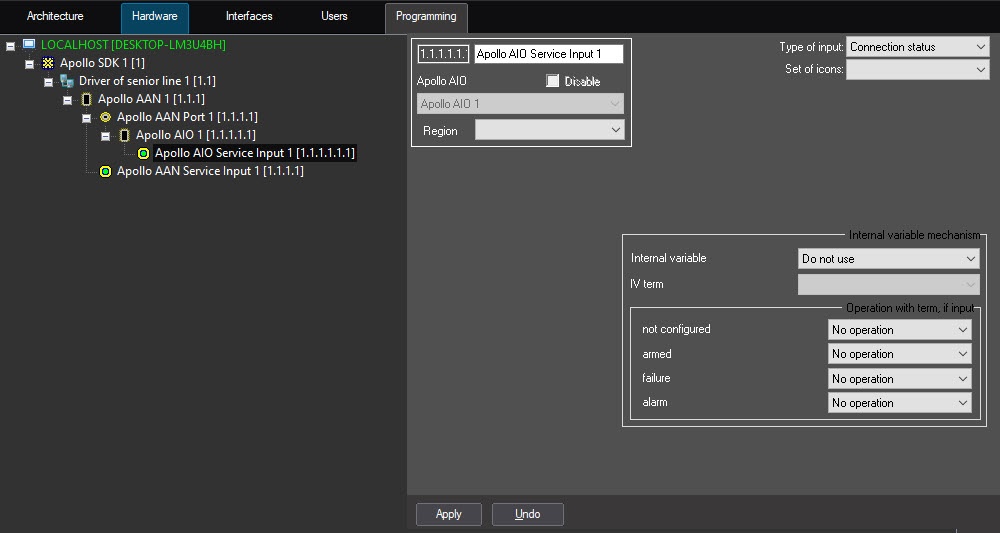Click the Apollo AAN 1 device icon

point(86,99)
